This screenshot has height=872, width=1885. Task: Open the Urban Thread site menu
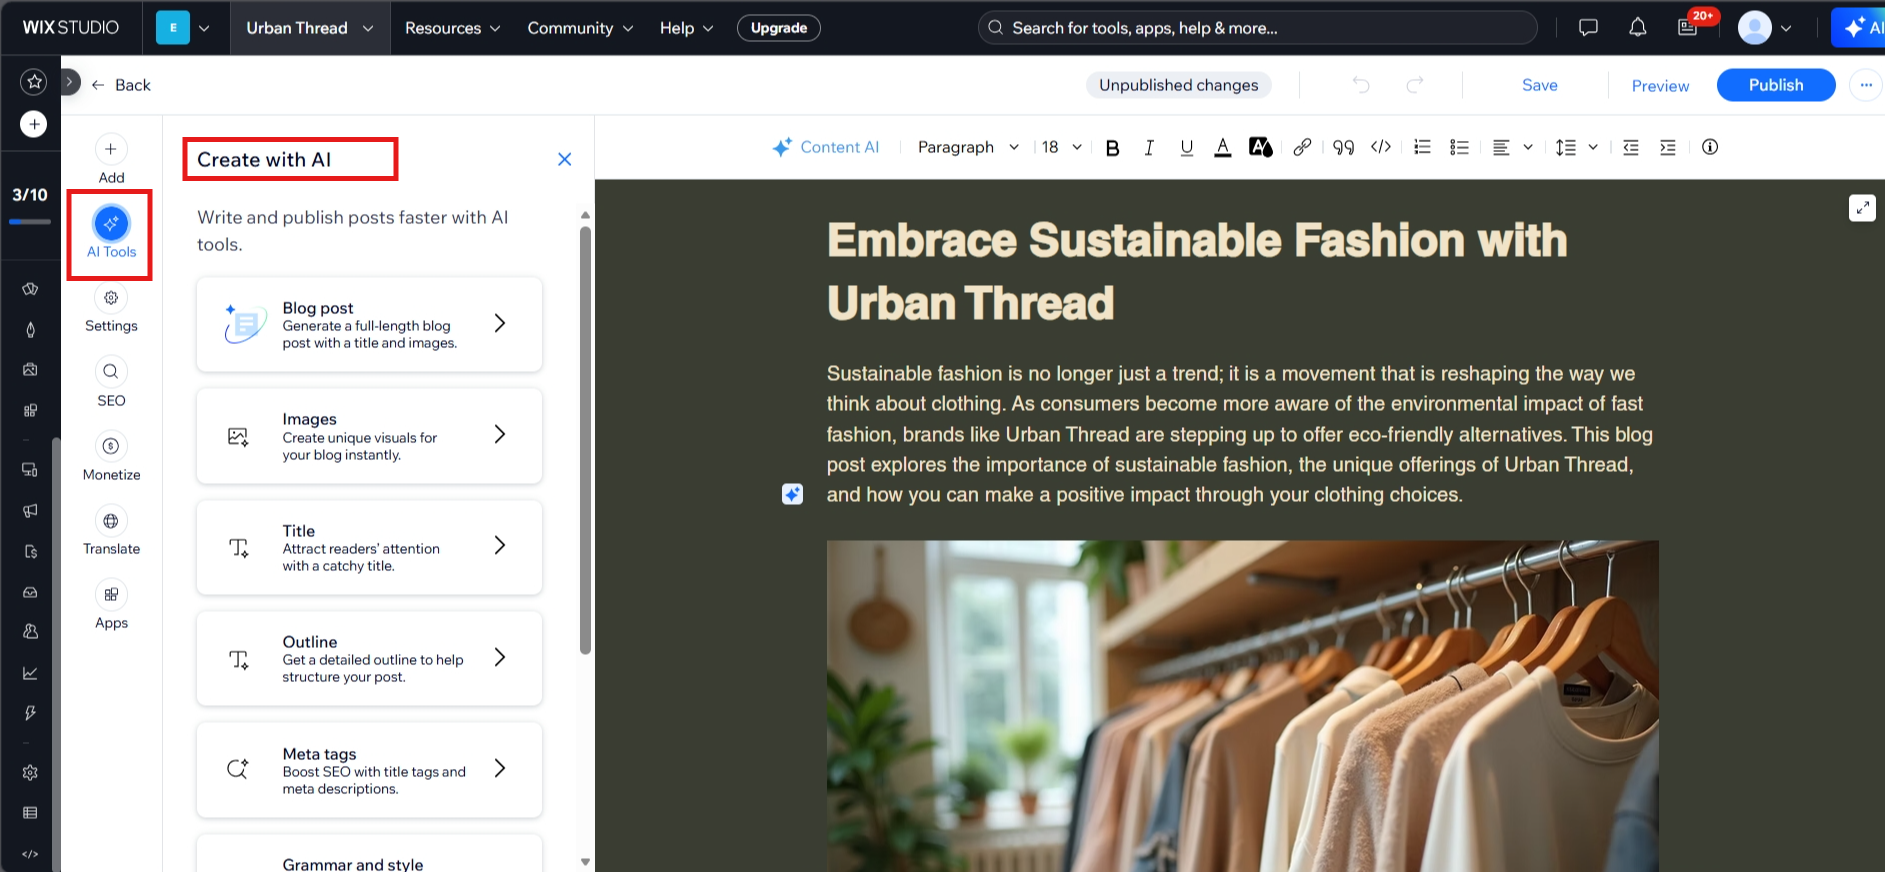click(x=310, y=28)
